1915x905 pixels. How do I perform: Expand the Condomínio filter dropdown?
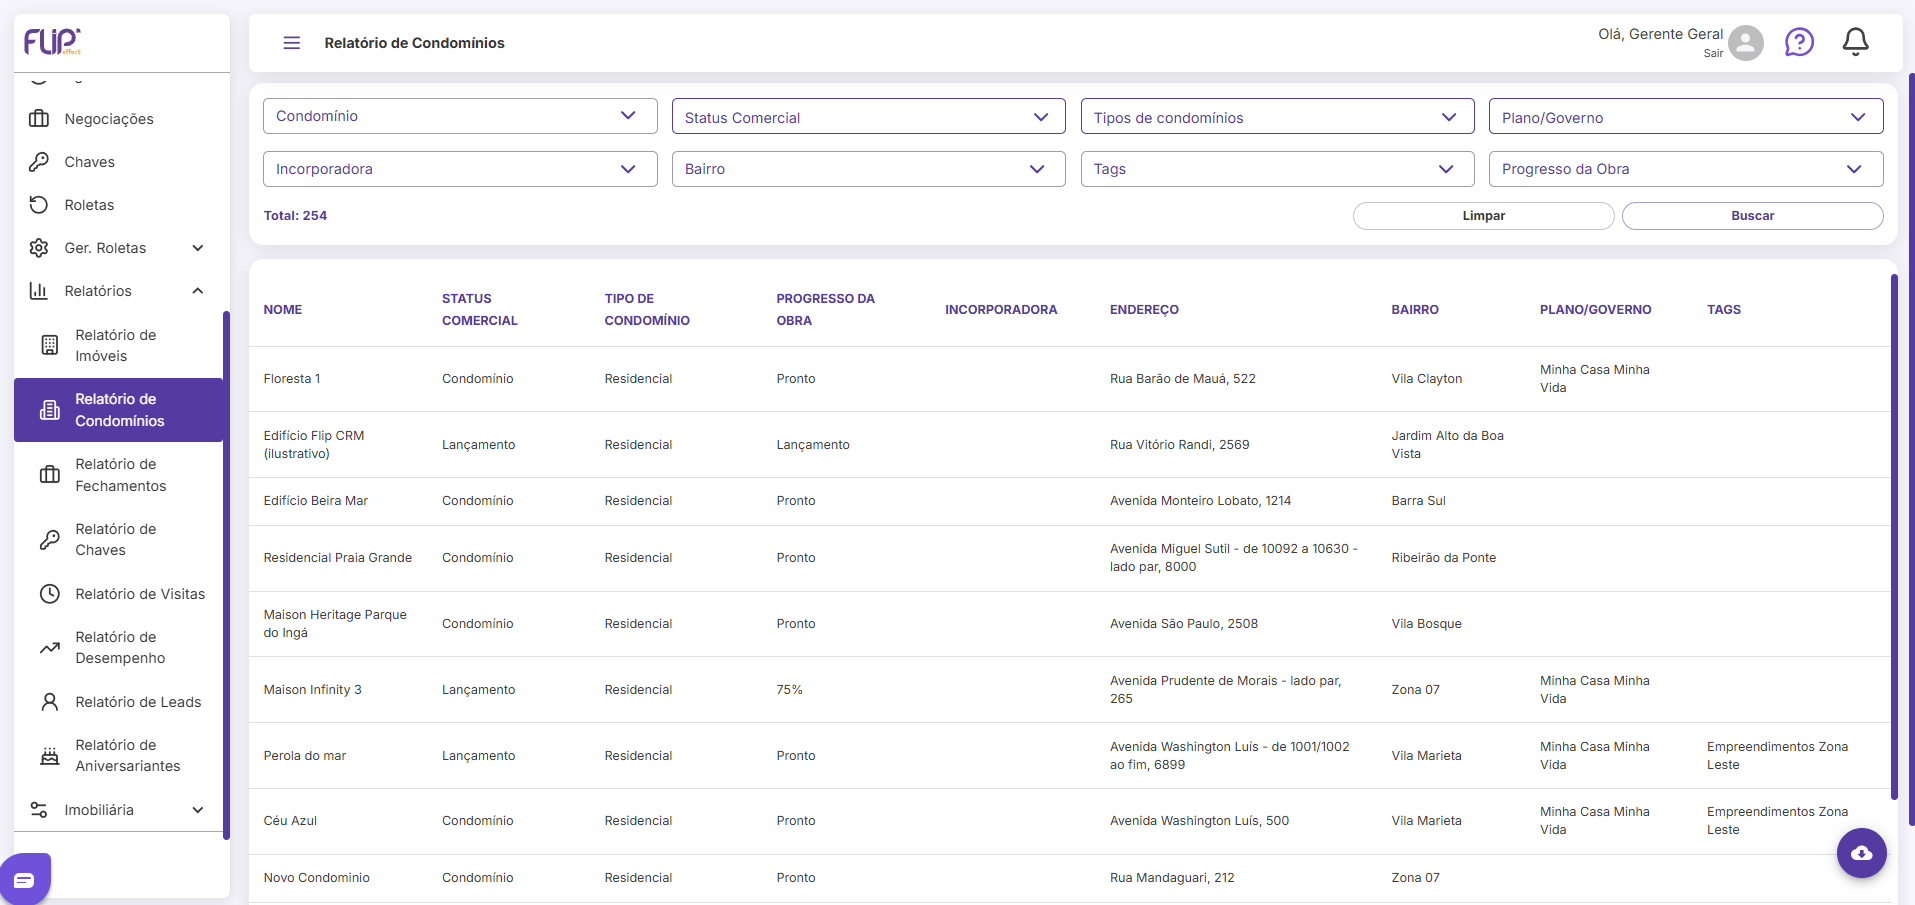point(460,116)
